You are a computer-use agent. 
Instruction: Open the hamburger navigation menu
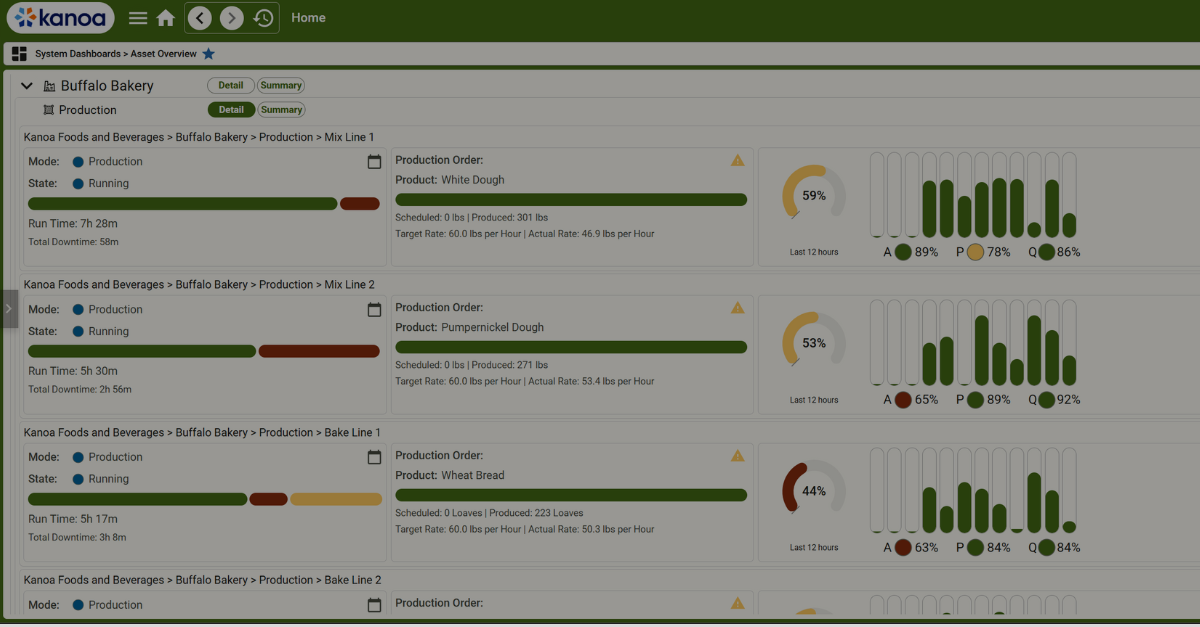(137, 17)
